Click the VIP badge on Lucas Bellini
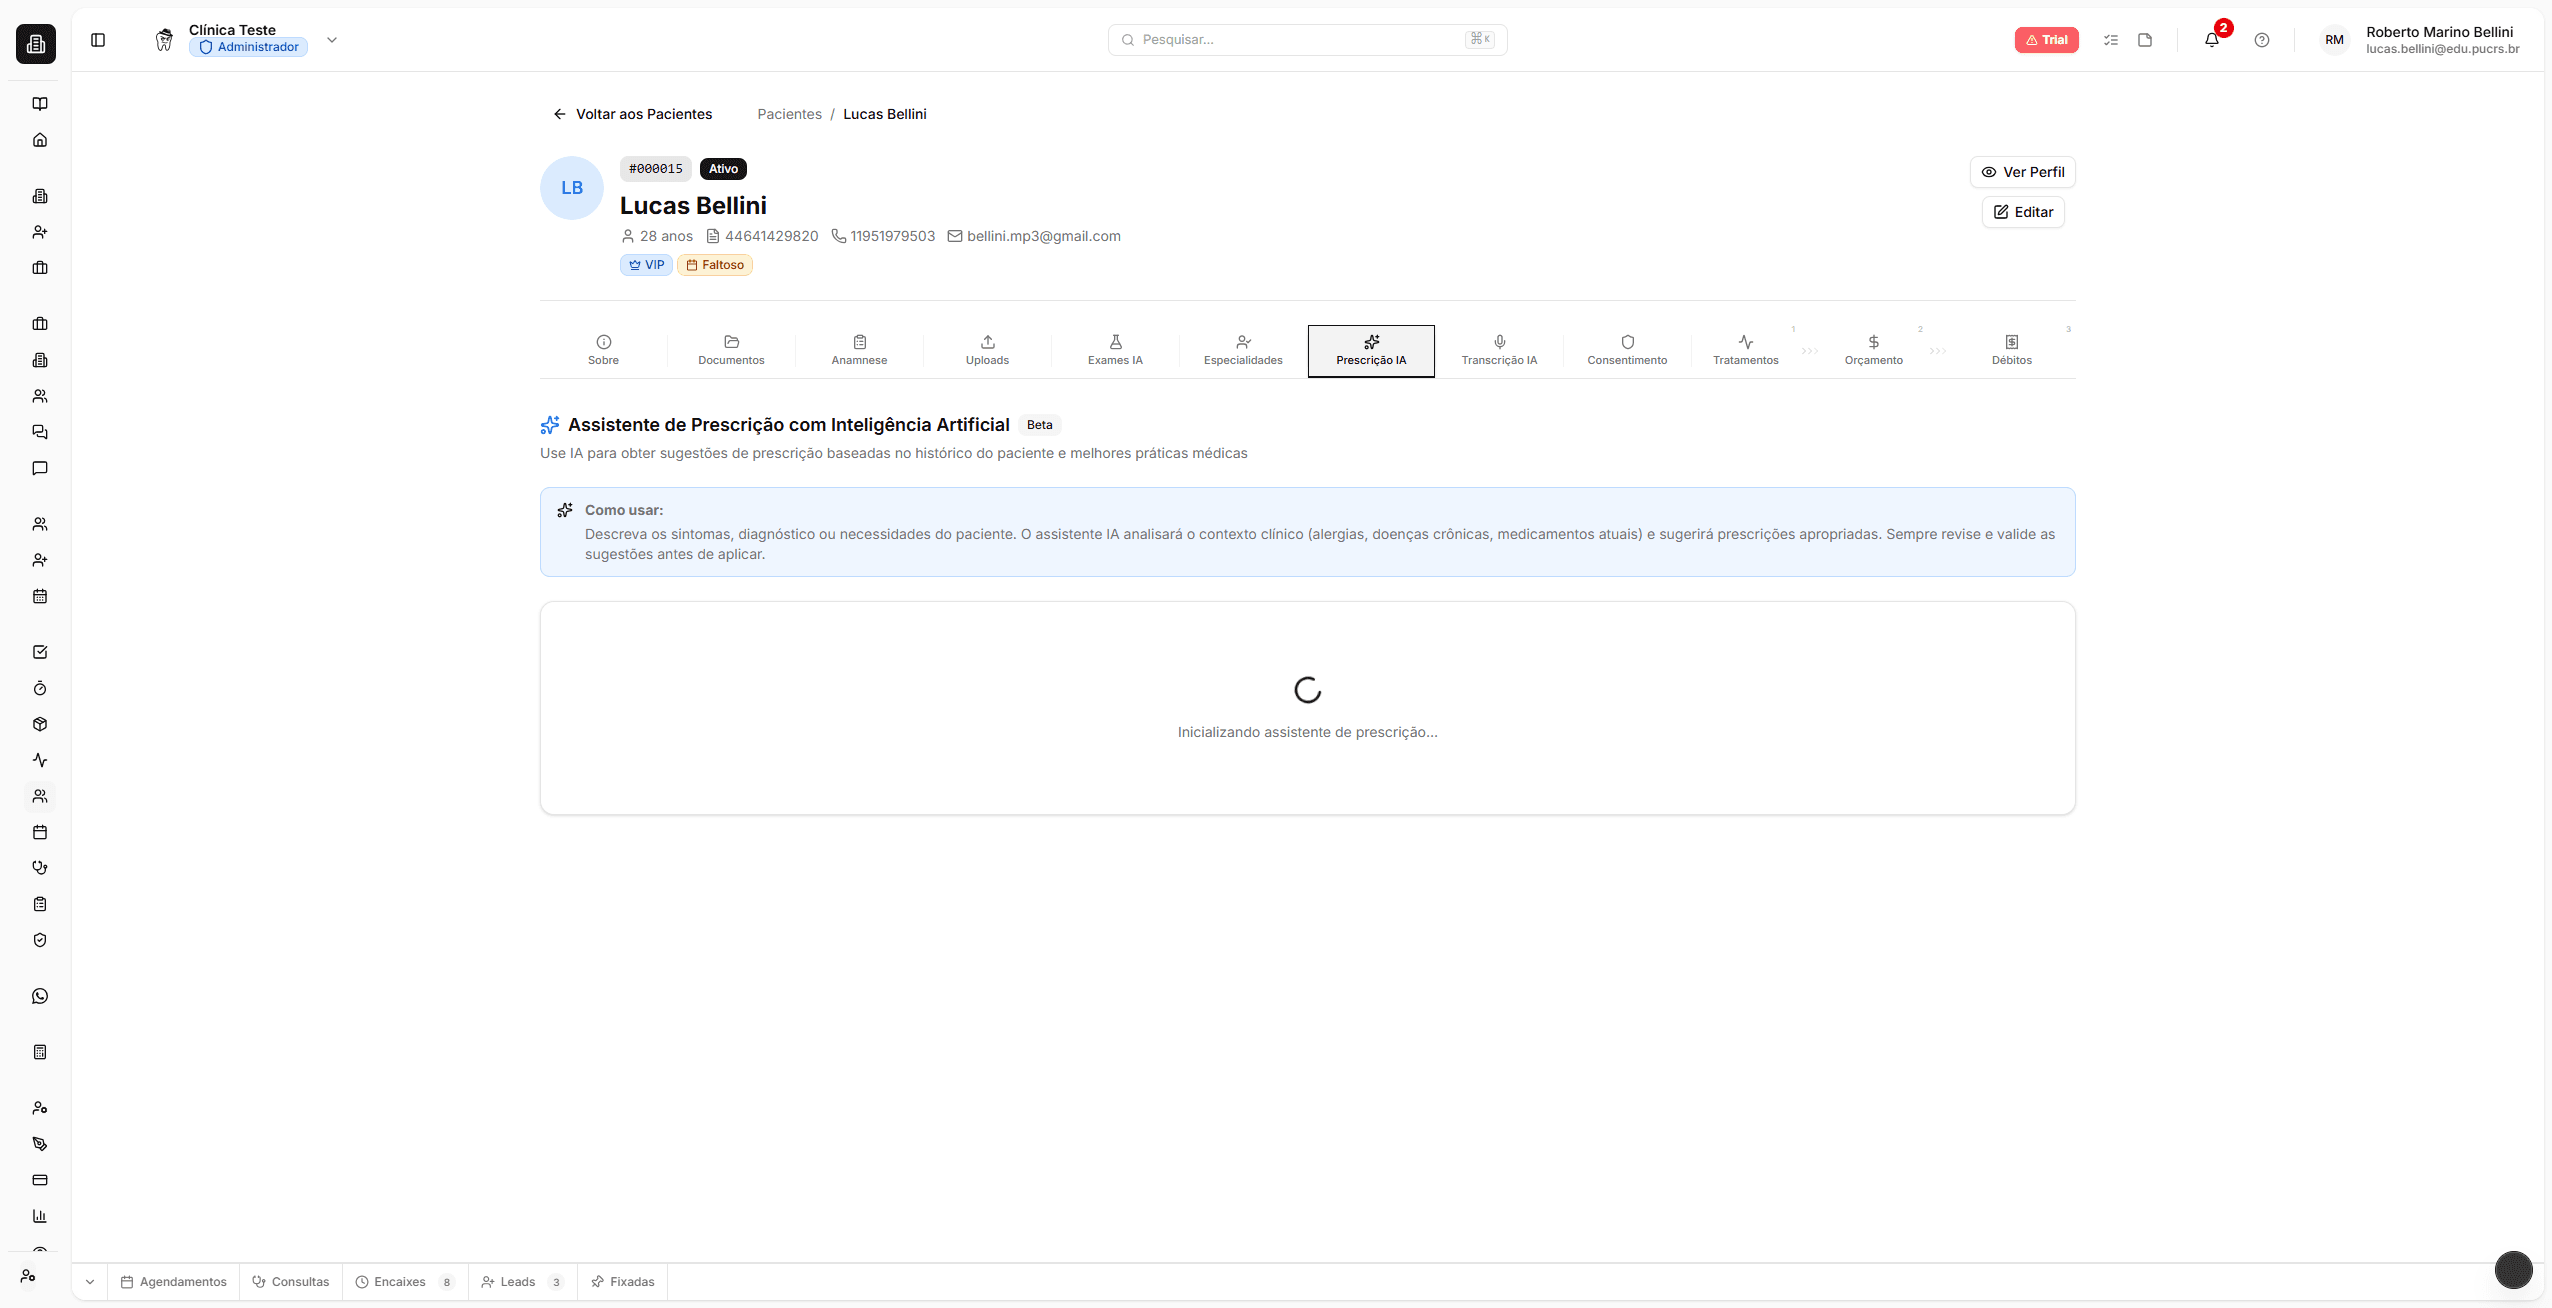Image resolution: width=2552 pixels, height=1308 pixels. [x=646, y=264]
